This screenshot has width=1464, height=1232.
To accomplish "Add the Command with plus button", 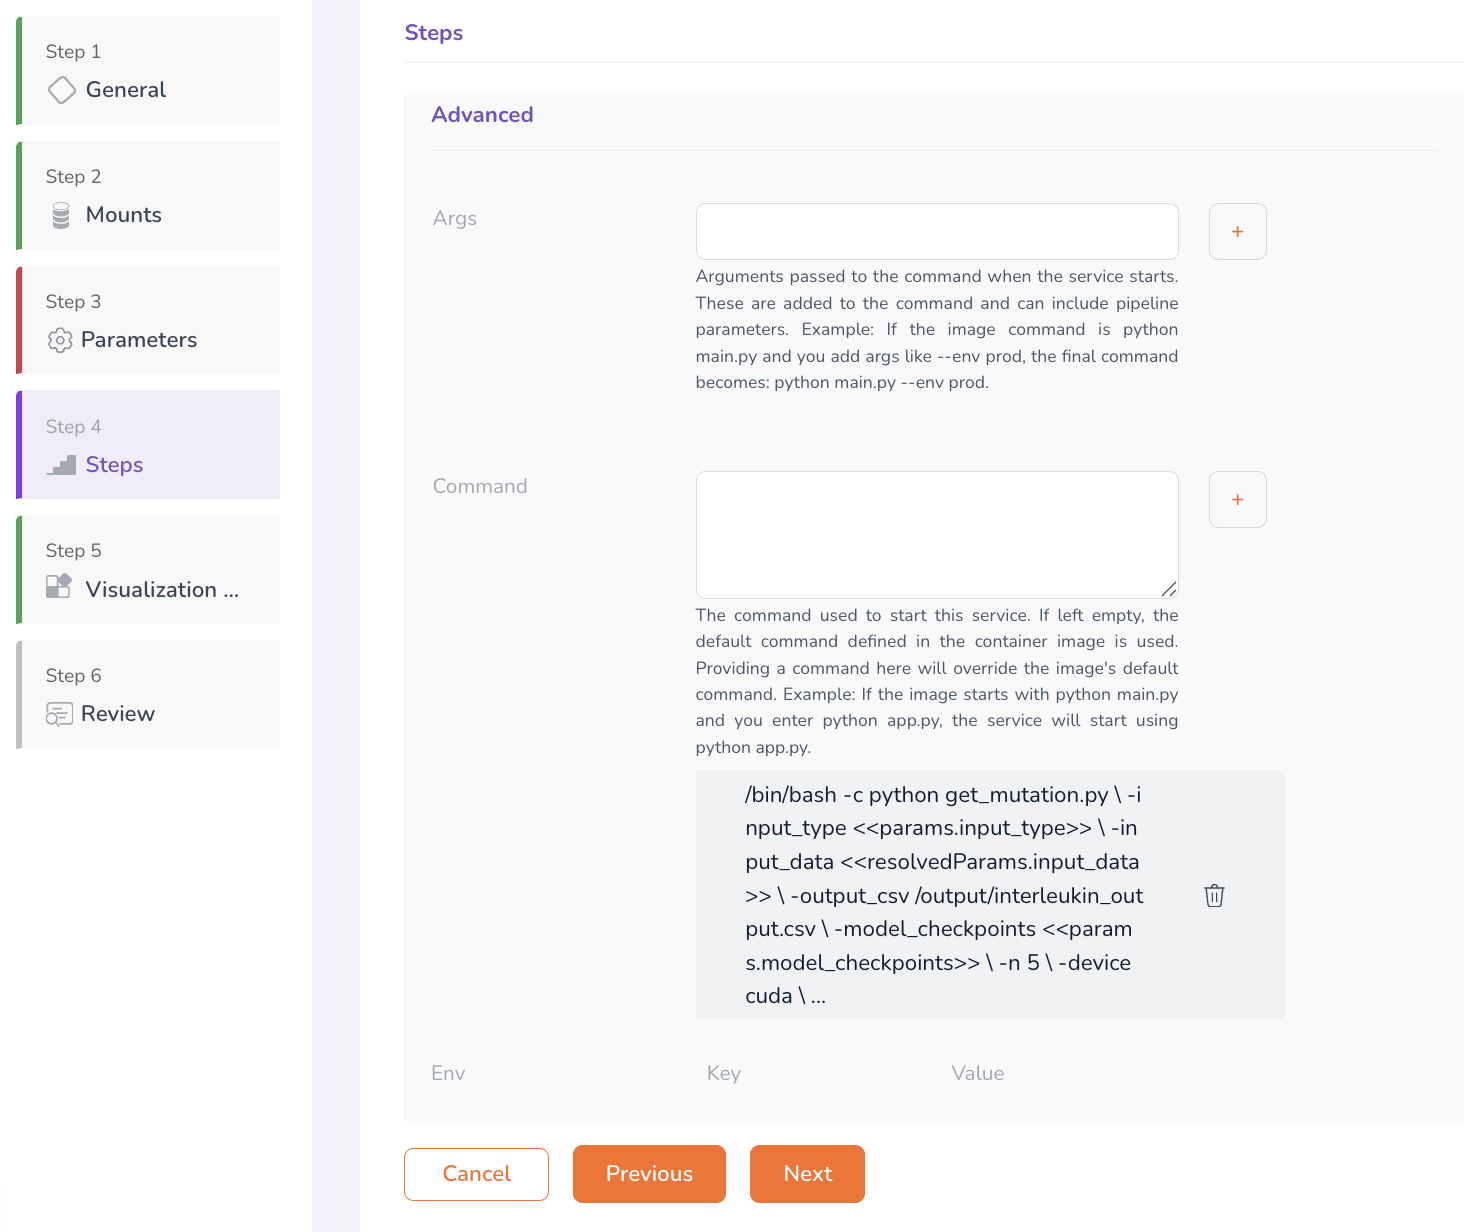I will tap(1237, 500).
